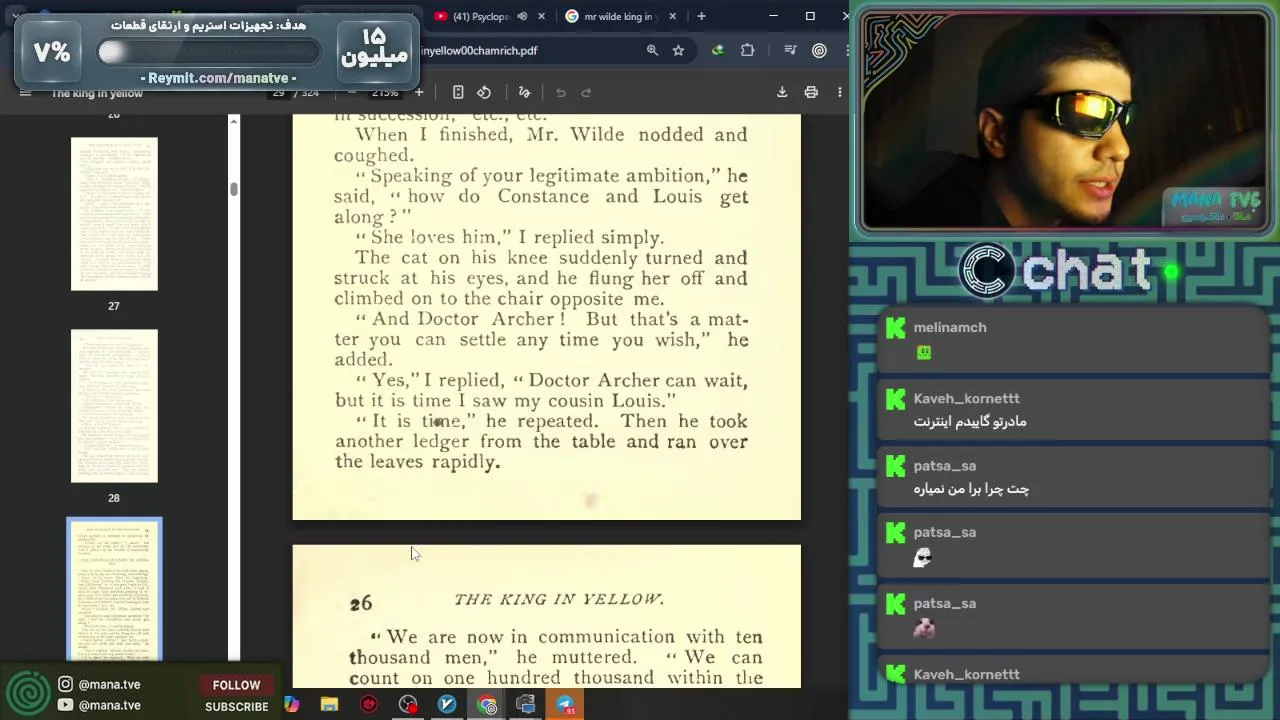
Task: Open the browser extensions puzzle icon
Action: [747, 50]
